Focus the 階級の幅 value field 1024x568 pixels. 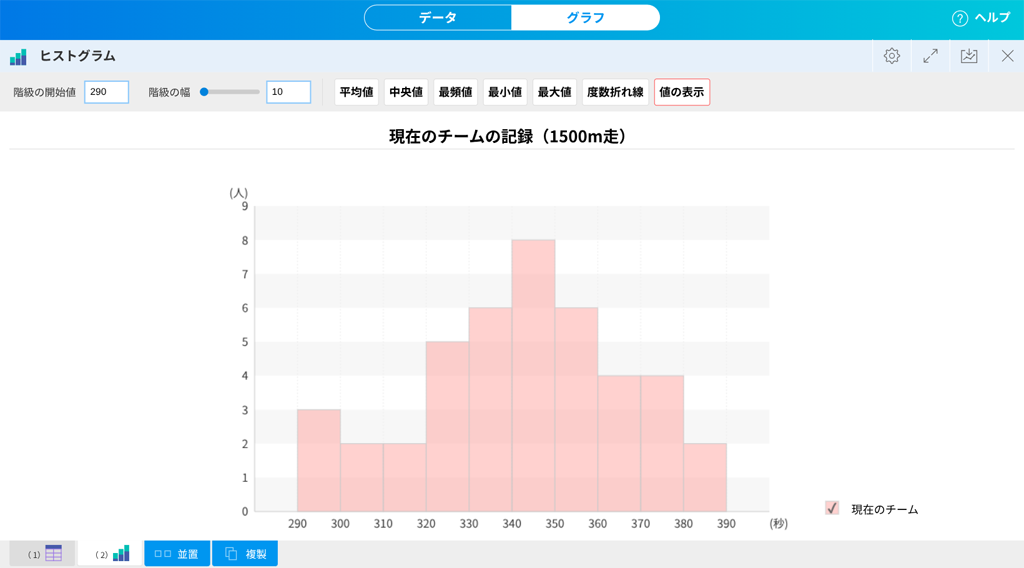289,92
